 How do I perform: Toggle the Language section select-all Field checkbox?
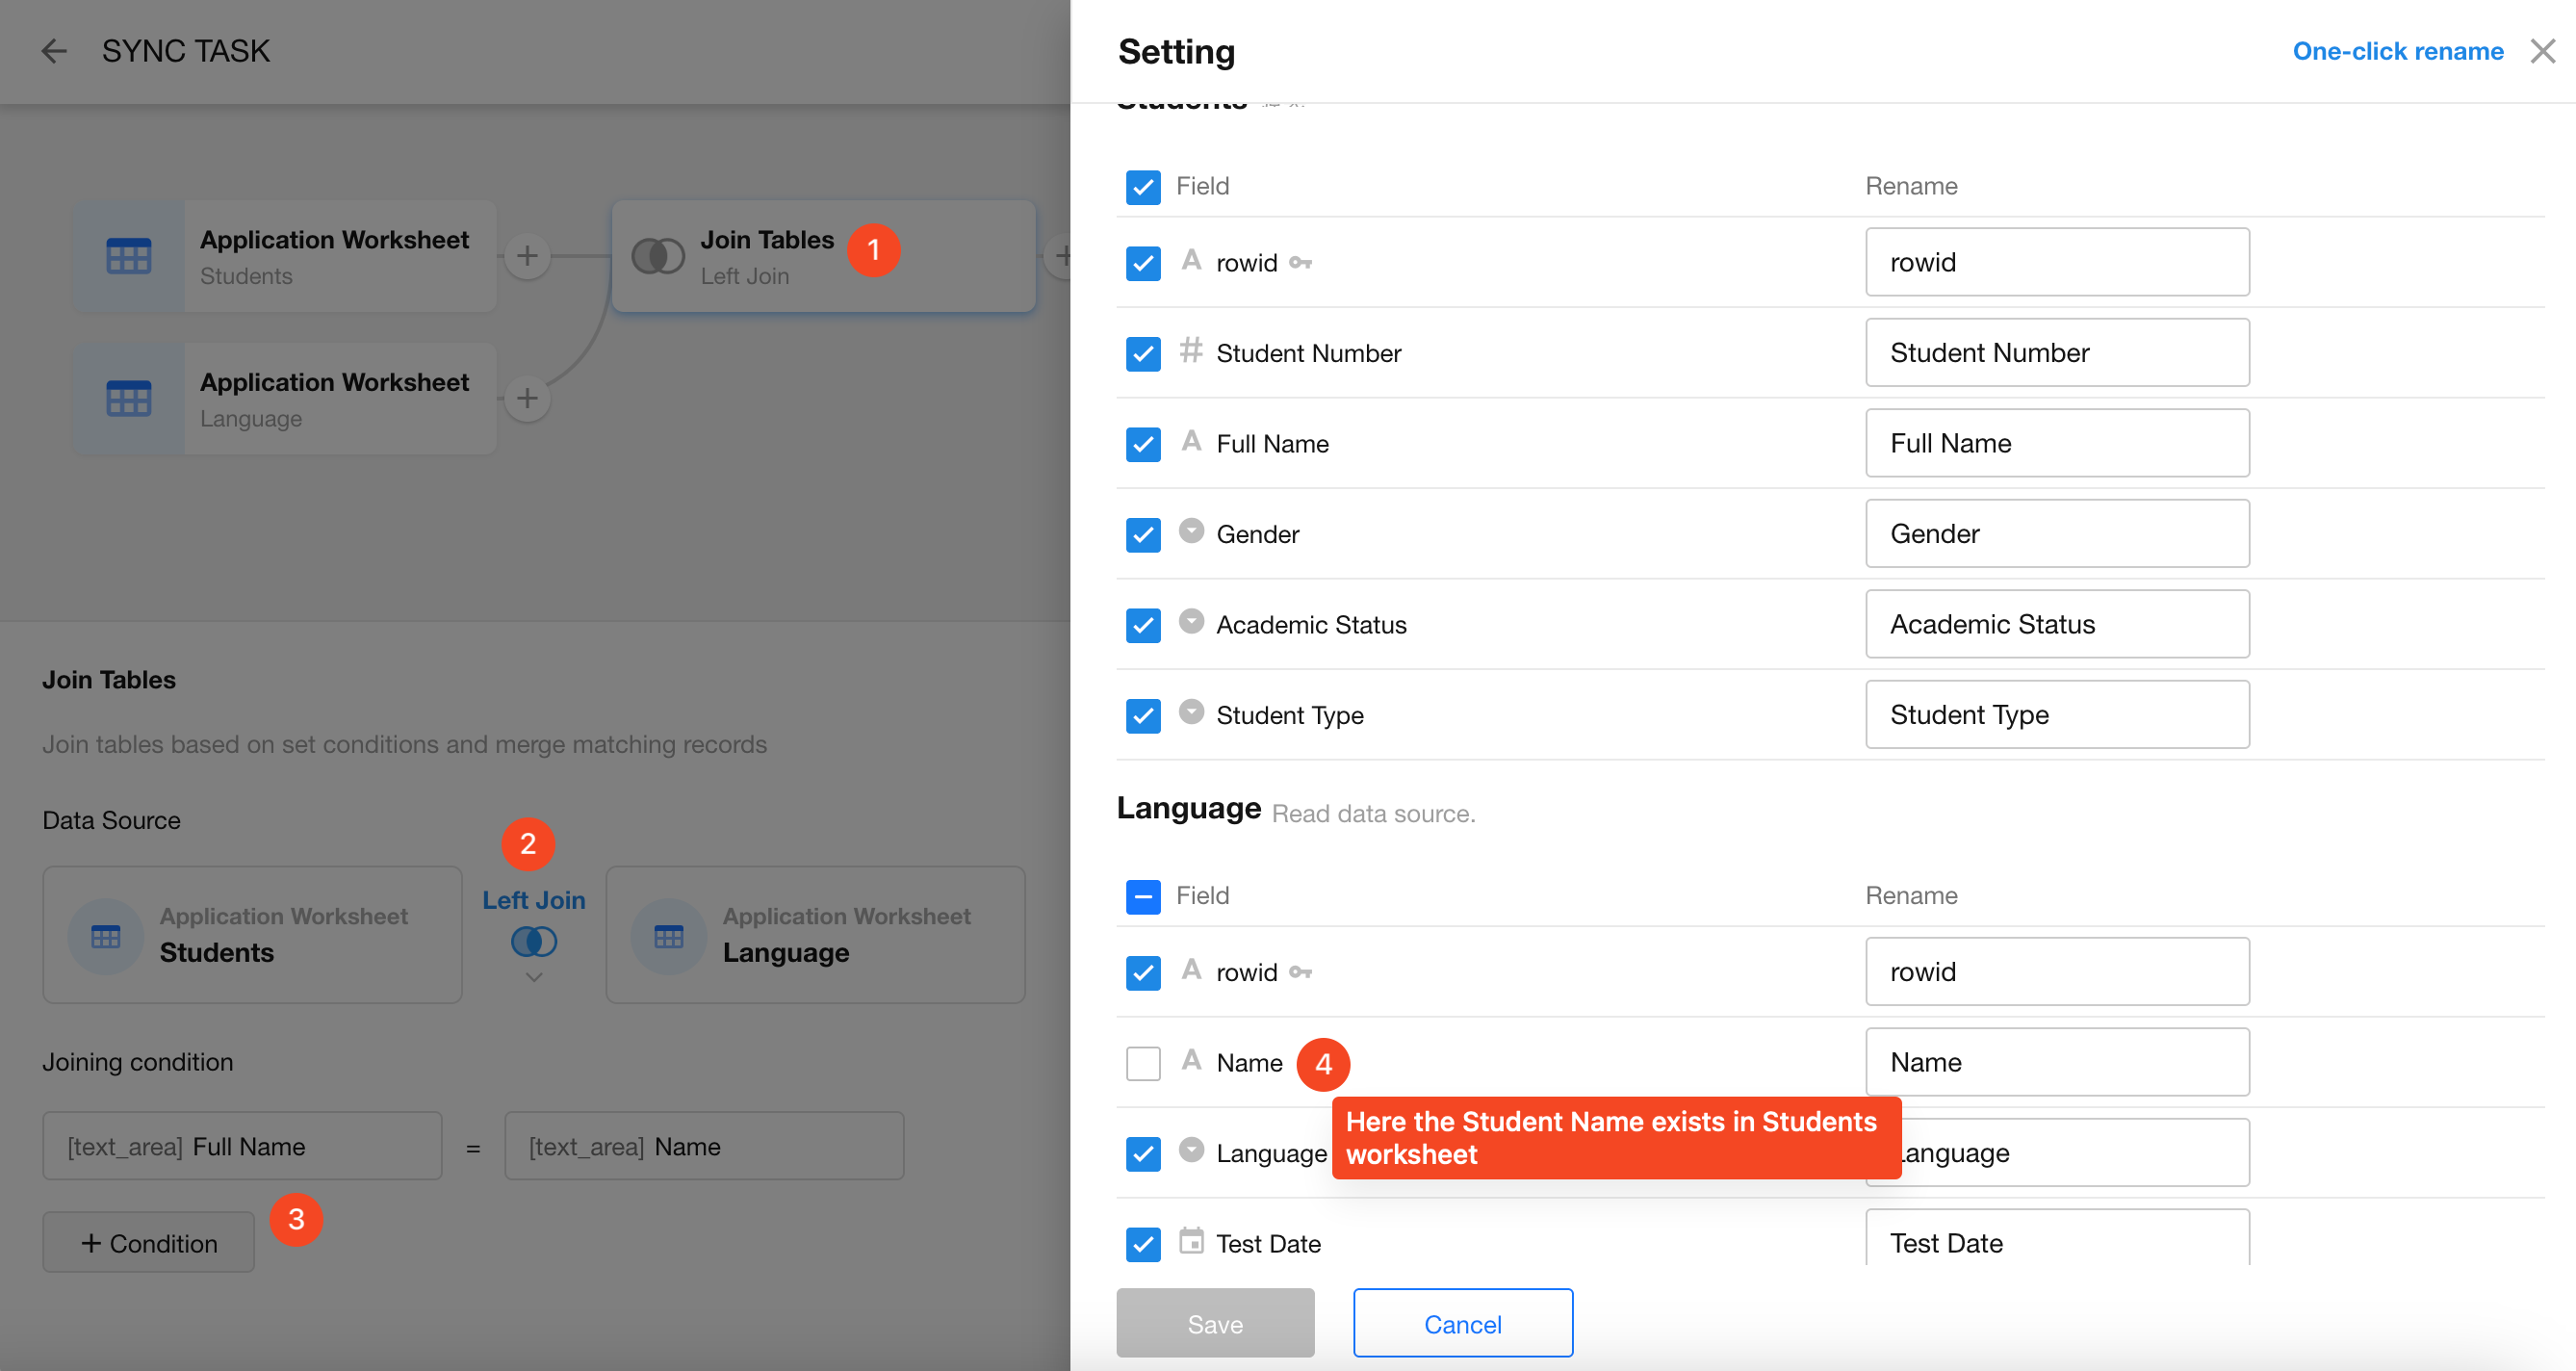[x=1142, y=896]
